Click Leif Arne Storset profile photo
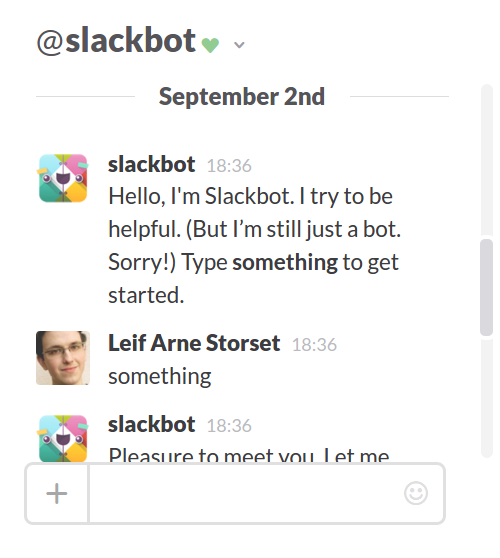Image resolution: width=500 pixels, height=558 pixels. pyautogui.click(x=63, y=358)
